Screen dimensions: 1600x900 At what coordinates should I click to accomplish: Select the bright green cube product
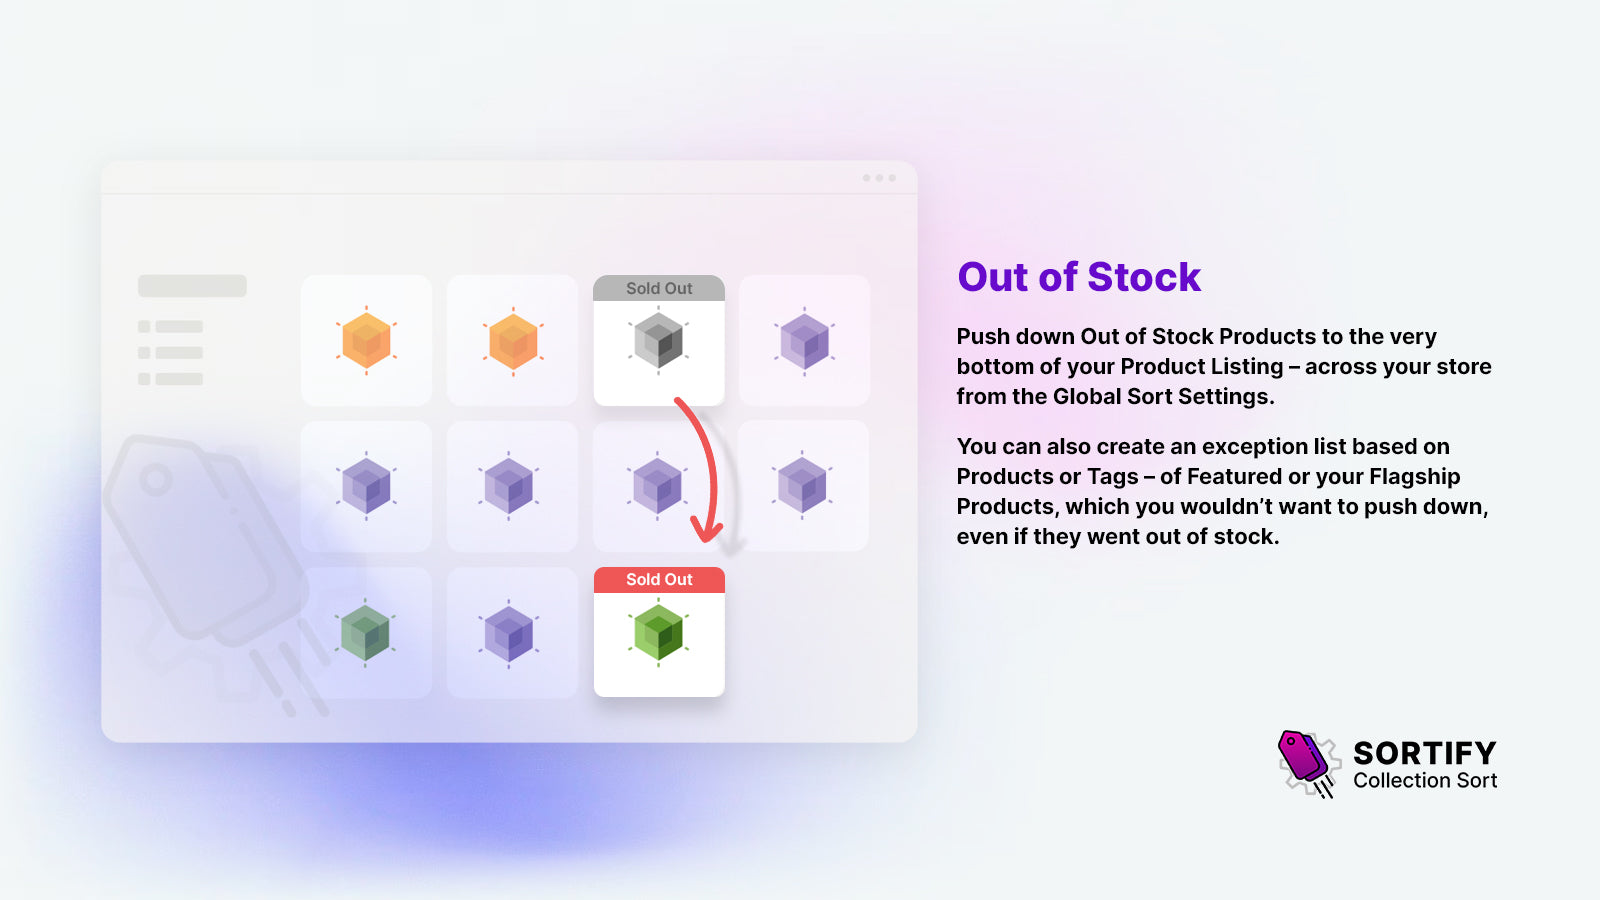coord(658,633)
